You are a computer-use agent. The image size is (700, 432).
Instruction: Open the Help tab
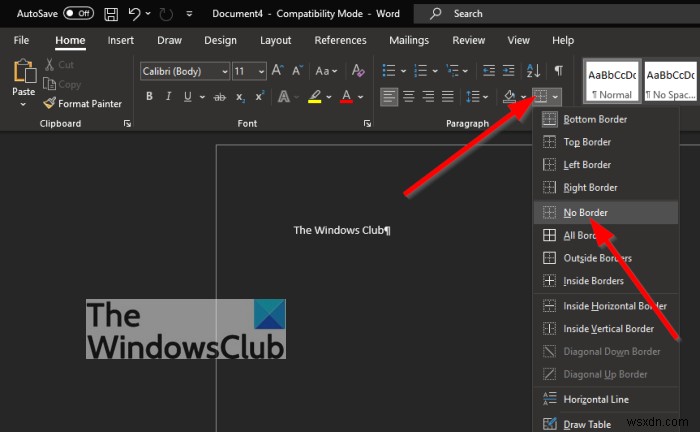click(563, 40)
